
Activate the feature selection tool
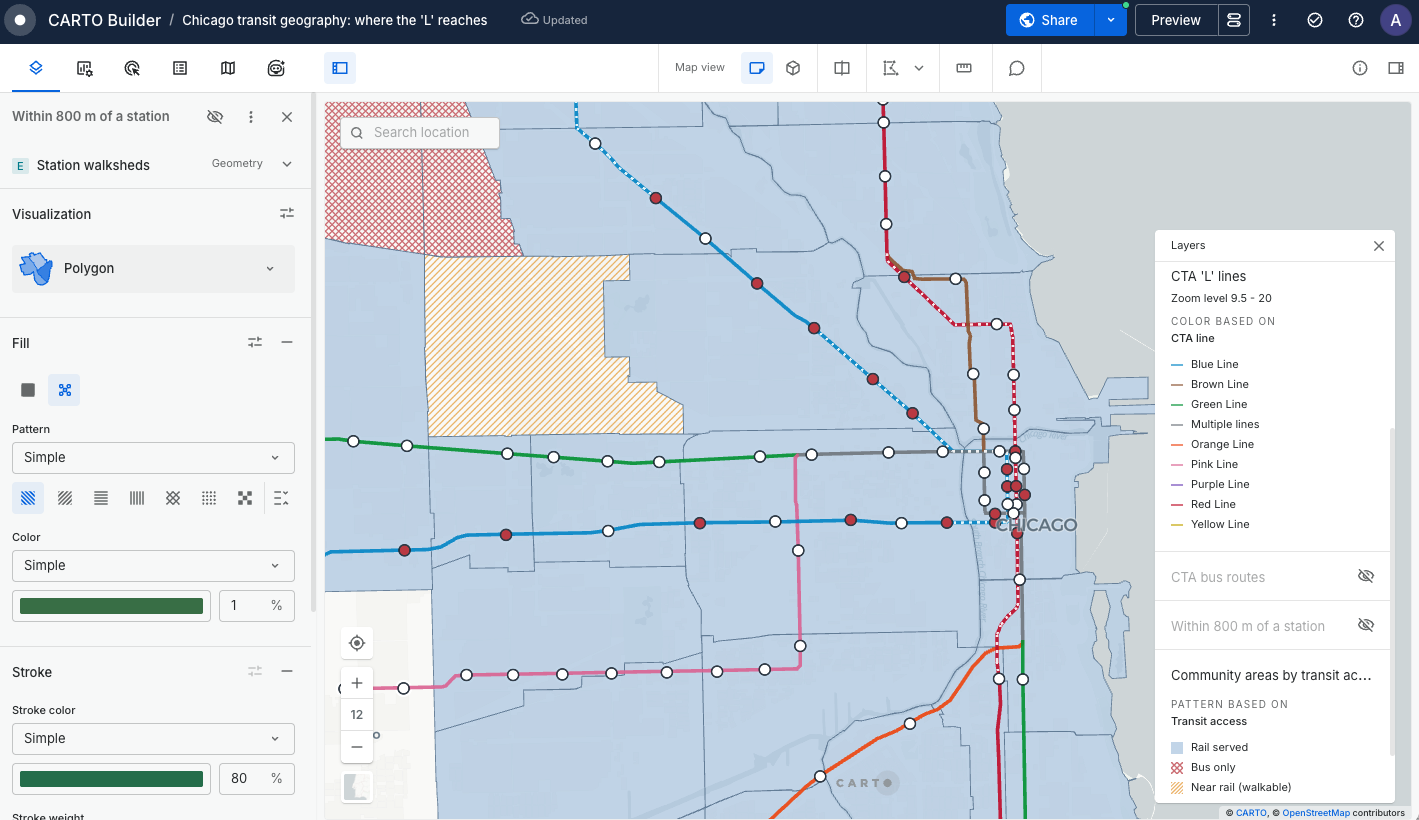(x=890, y=68)
